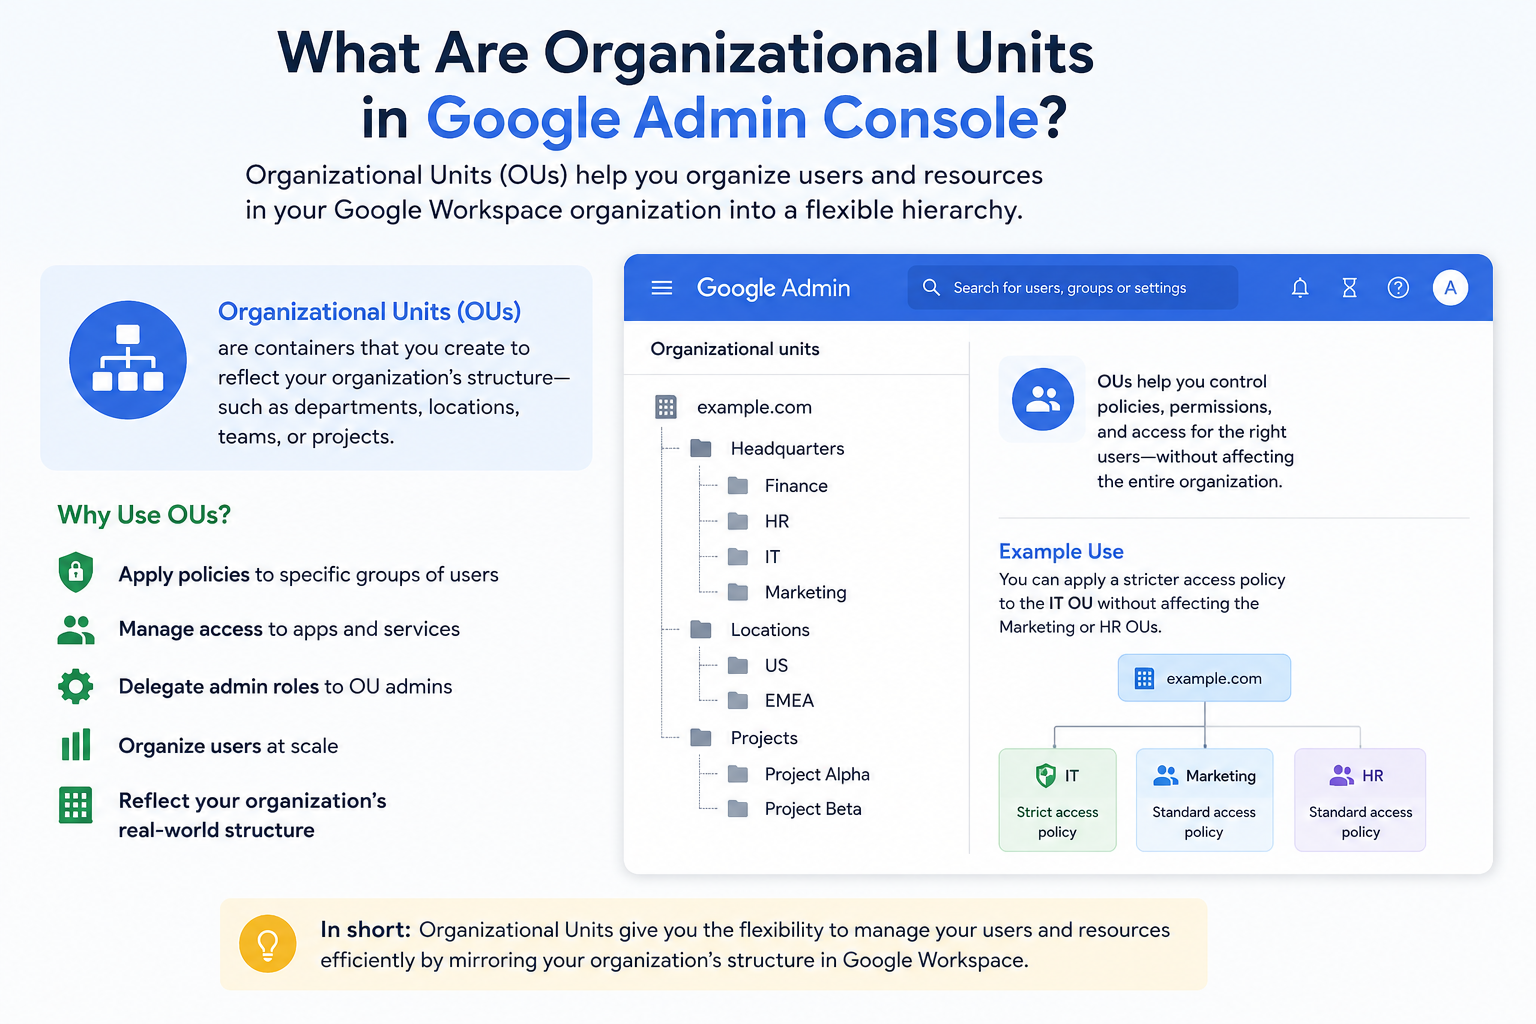Select the Headquarters organizational unit
This screenshot has height=1024, width=1536.
(787, 448)
